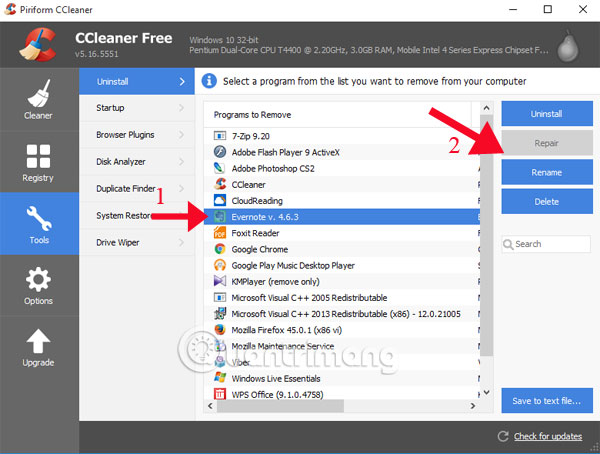Click the CCleaner list entry icon
Viewport: 600px width, 454px height.
220,184
